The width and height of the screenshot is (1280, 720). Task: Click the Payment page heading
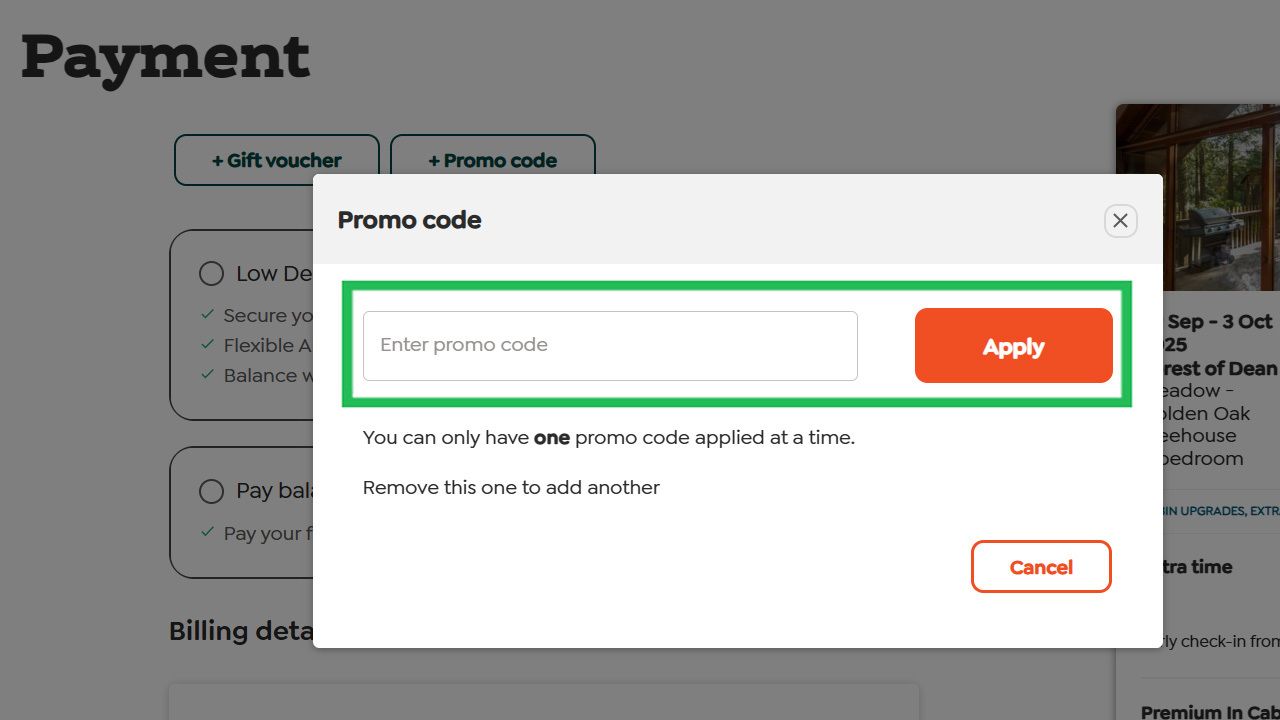[166, 57]
